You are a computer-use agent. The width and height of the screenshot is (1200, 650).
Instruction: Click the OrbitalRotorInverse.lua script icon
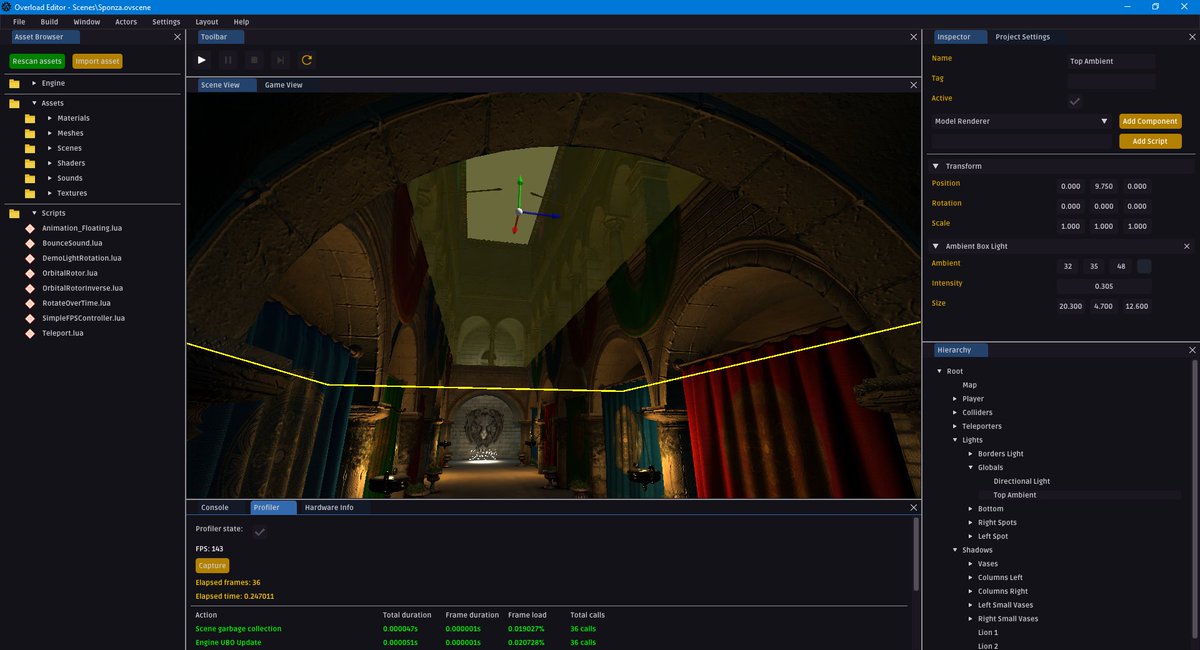click(x=30, y=288)
